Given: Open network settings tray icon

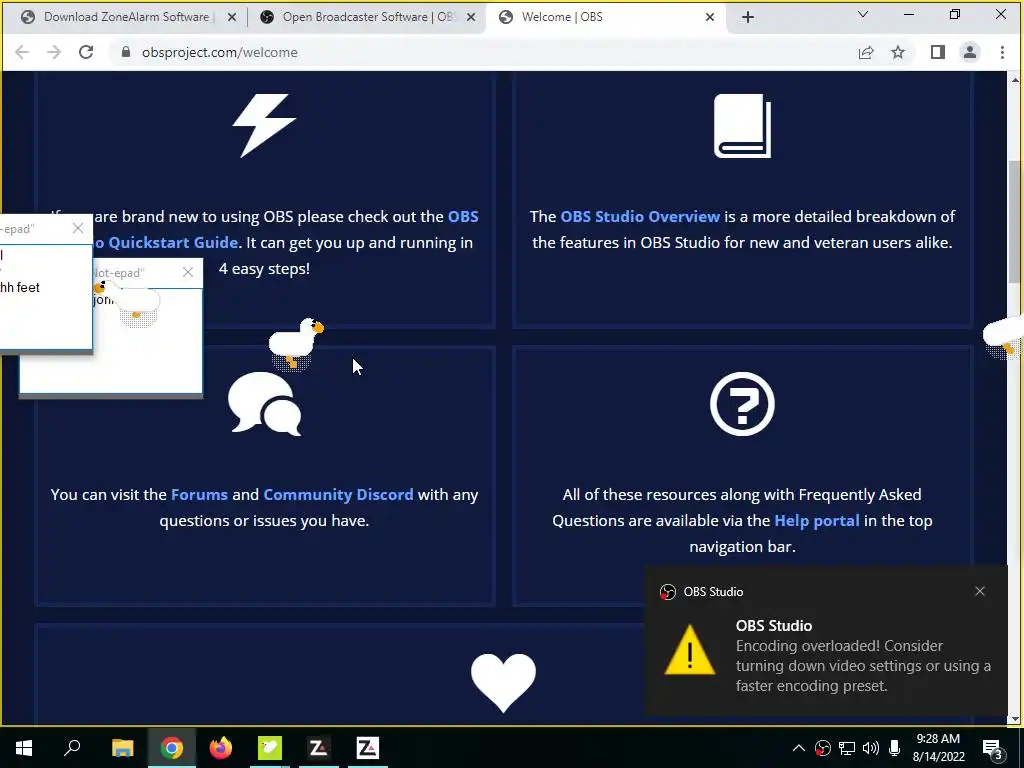Looking at the screenshot, I should [x=847, y=748].
